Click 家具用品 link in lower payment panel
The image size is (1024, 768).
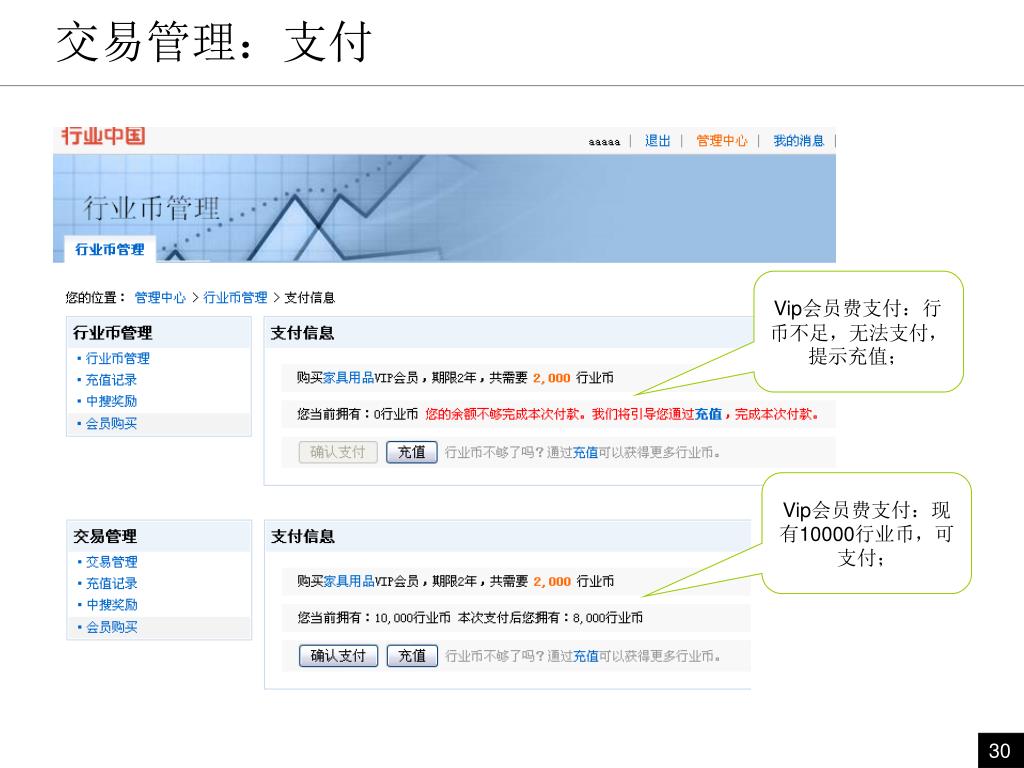pos(349,581)
